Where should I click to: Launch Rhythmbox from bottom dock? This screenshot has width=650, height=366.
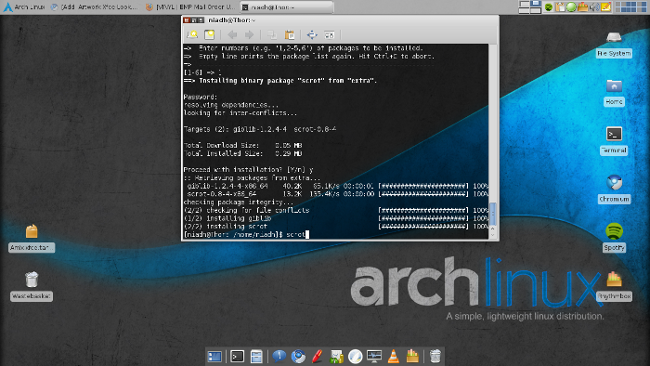coord(412,356)
